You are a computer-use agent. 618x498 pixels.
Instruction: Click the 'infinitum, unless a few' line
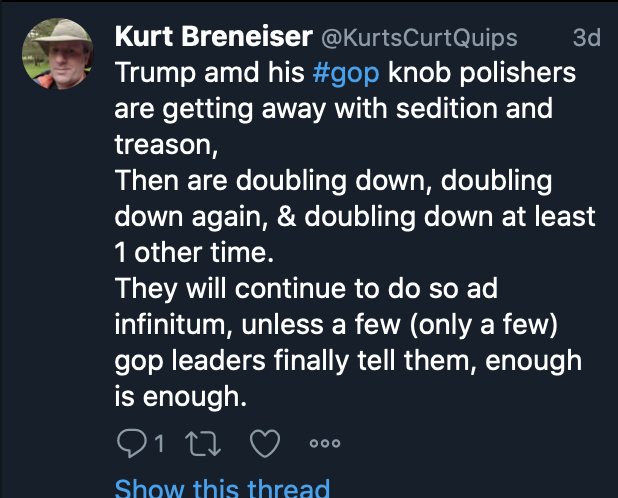[248, 325]
